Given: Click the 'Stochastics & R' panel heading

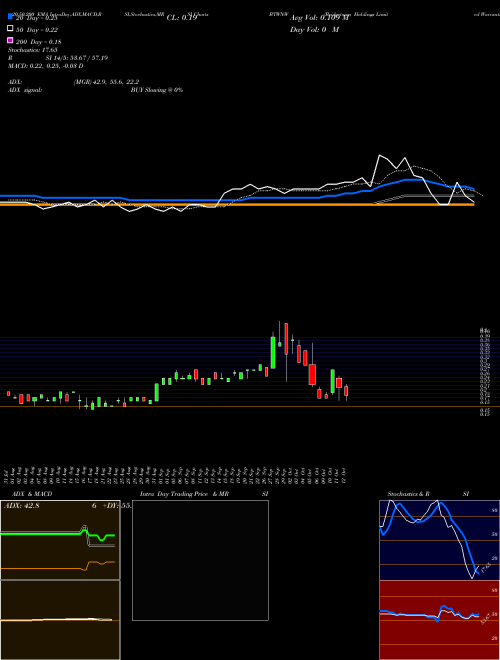Looking at the screenshot, I should (408, 494).
